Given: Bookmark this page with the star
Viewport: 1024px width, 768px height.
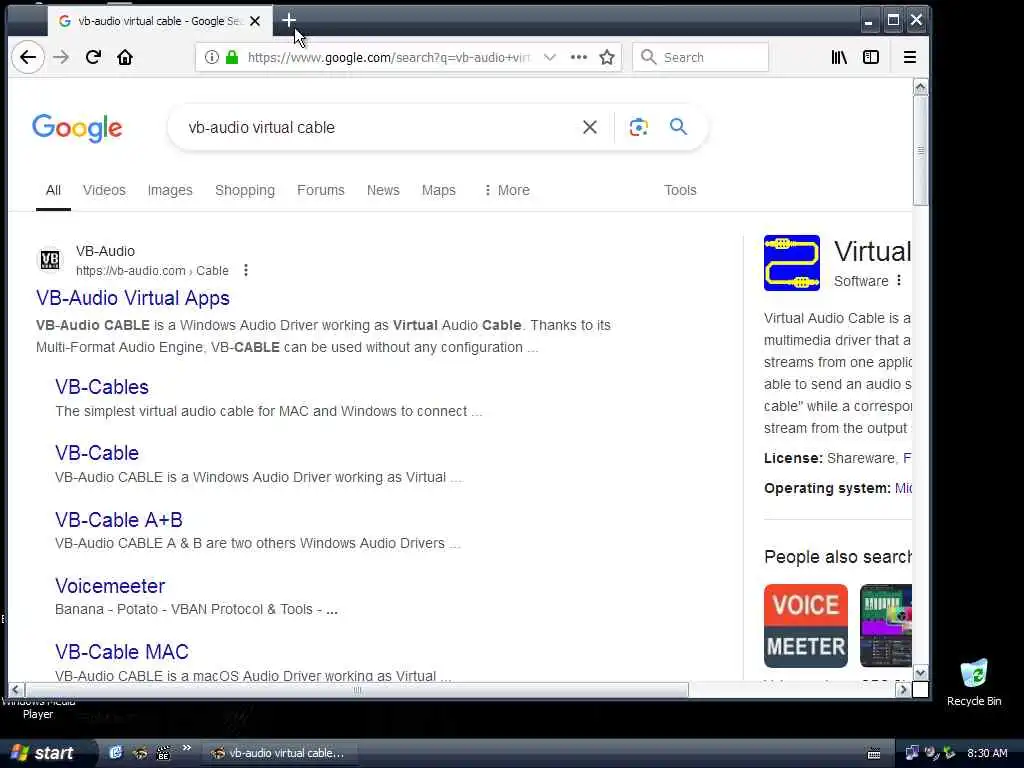Looking at the screenshot, I should click(607, 57).
